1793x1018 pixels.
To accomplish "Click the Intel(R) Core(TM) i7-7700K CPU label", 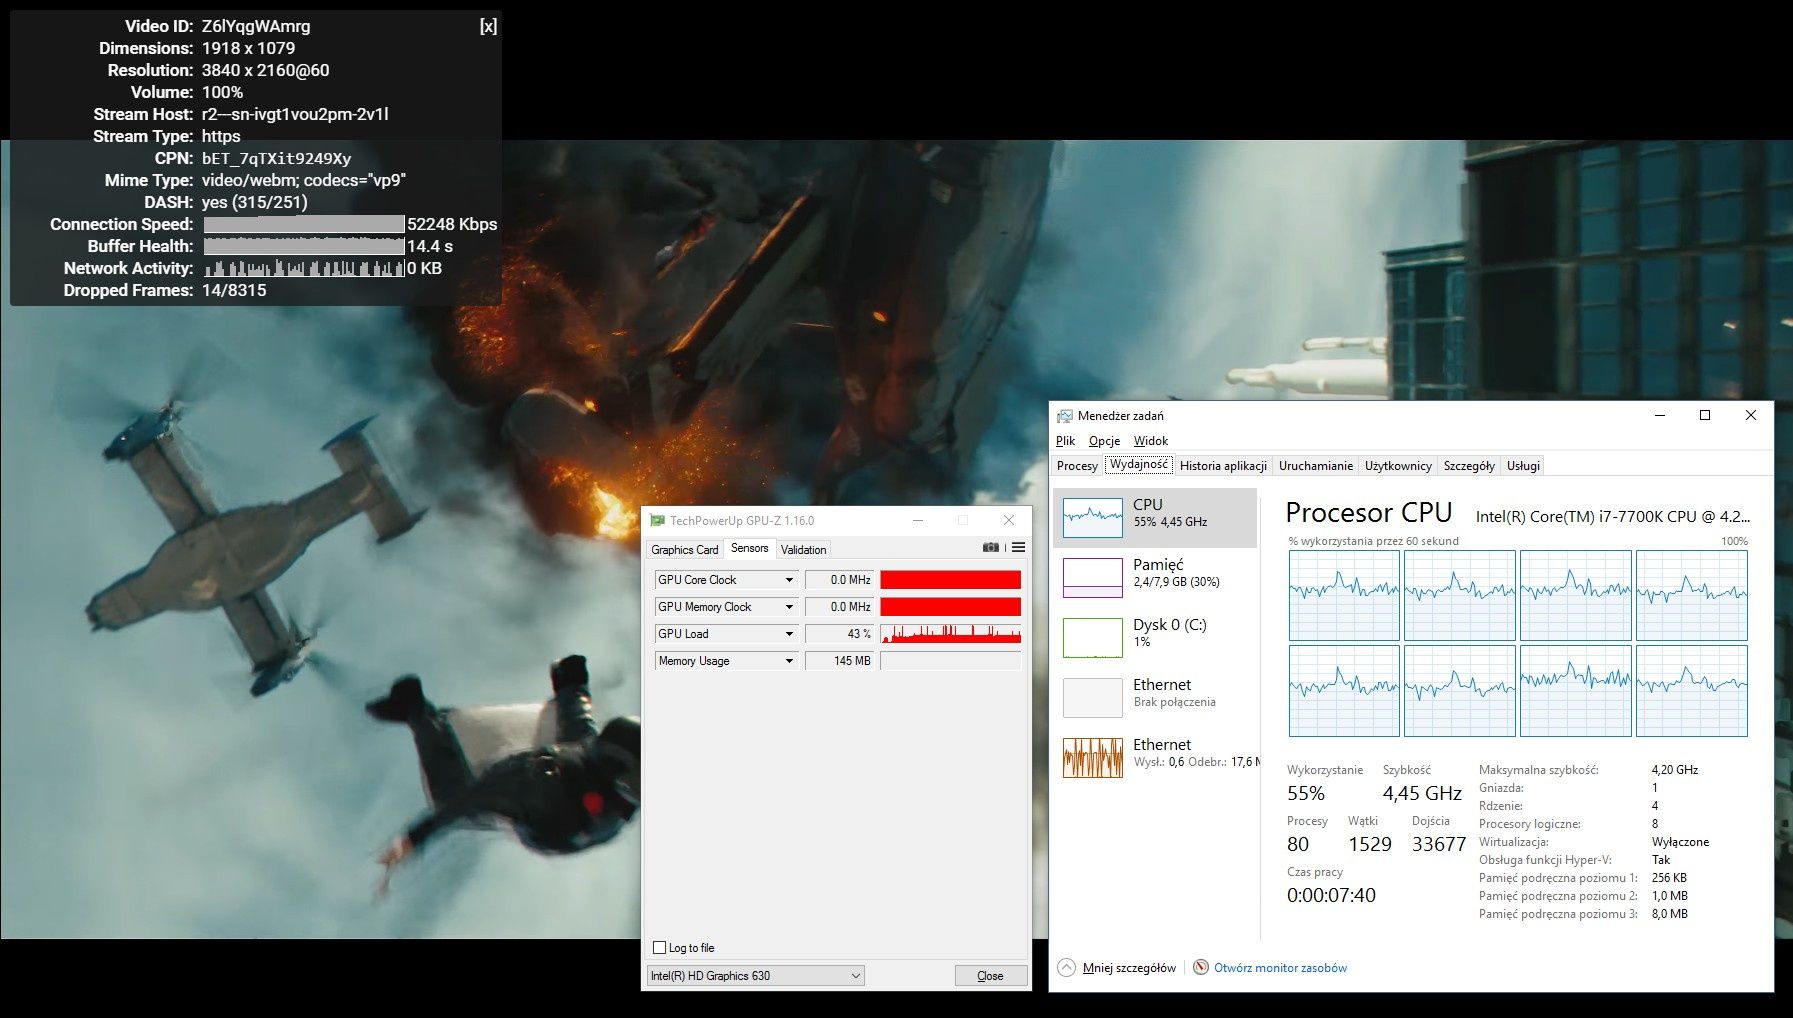I will [1613, 517].
